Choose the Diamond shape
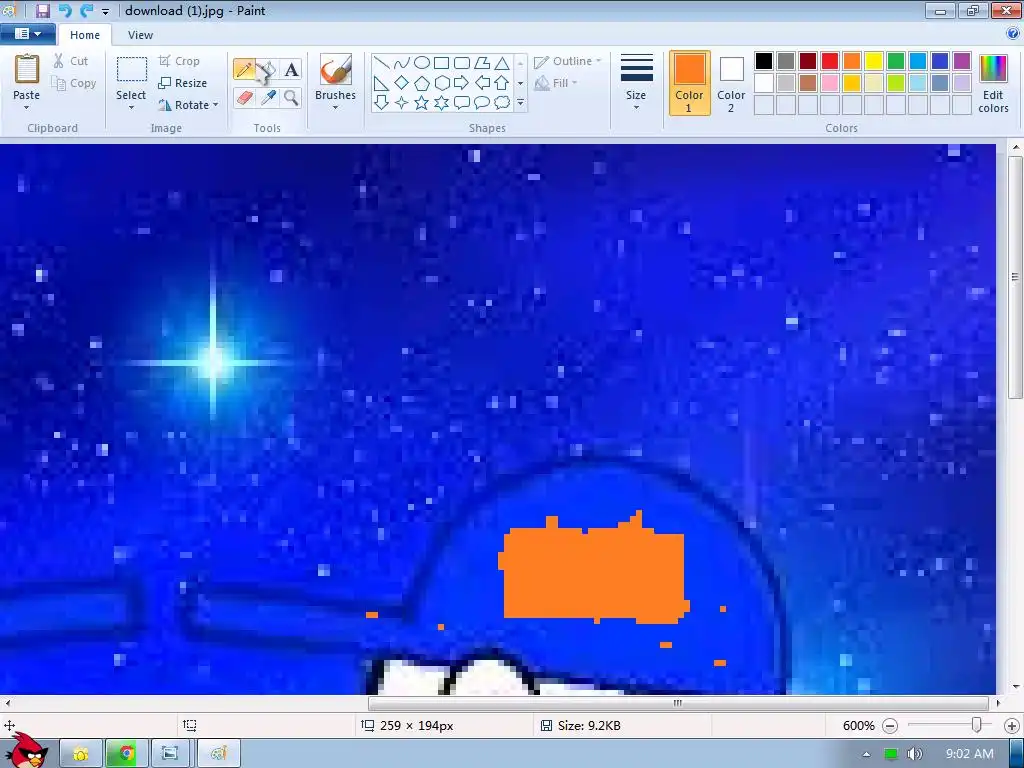1024x768 pixels. pyautogui.click(x=402, y=83)
